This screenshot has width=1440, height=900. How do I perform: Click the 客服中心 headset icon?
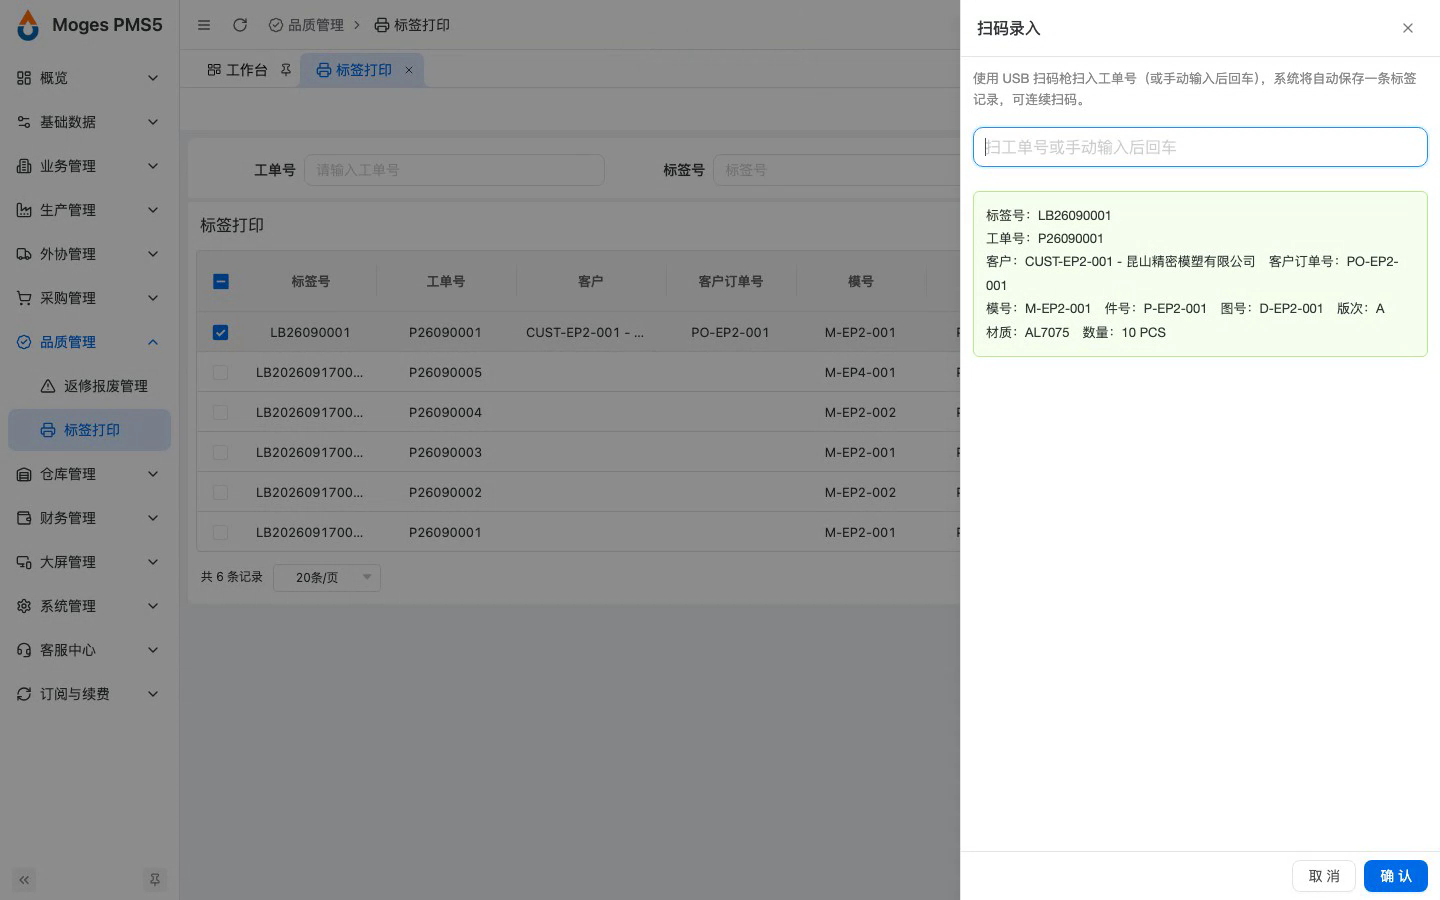(24, 650)
